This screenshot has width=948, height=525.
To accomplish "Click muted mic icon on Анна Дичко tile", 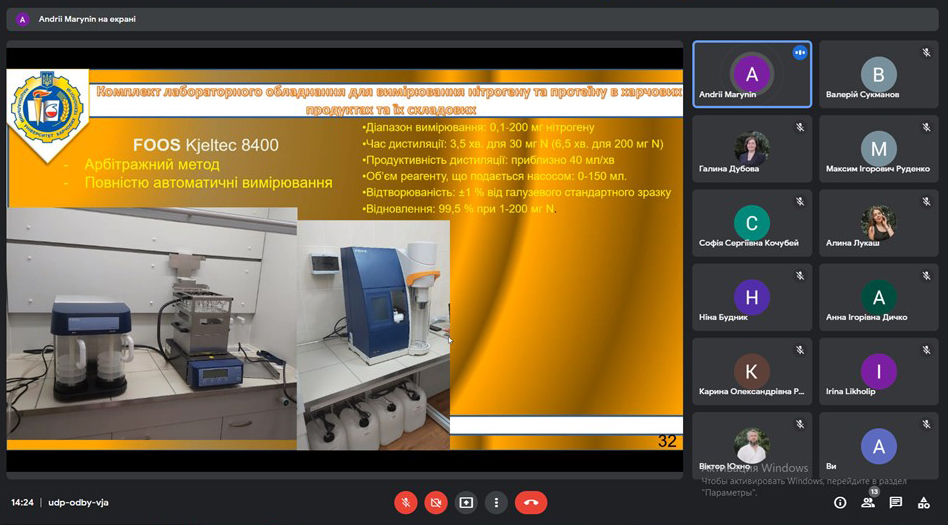I will click(x=926, y=276).
